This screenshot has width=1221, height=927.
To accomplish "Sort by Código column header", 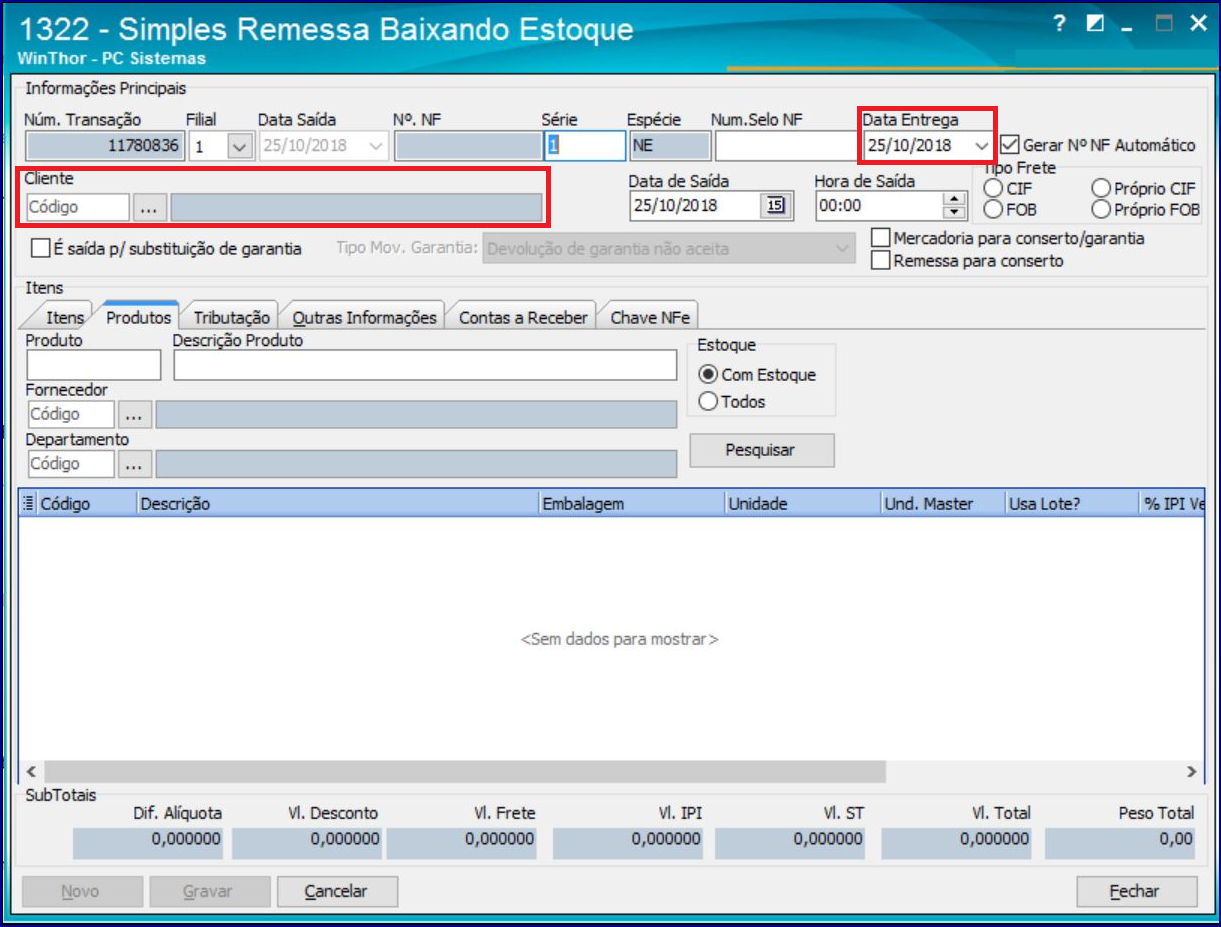I will [x=86, y=504].
